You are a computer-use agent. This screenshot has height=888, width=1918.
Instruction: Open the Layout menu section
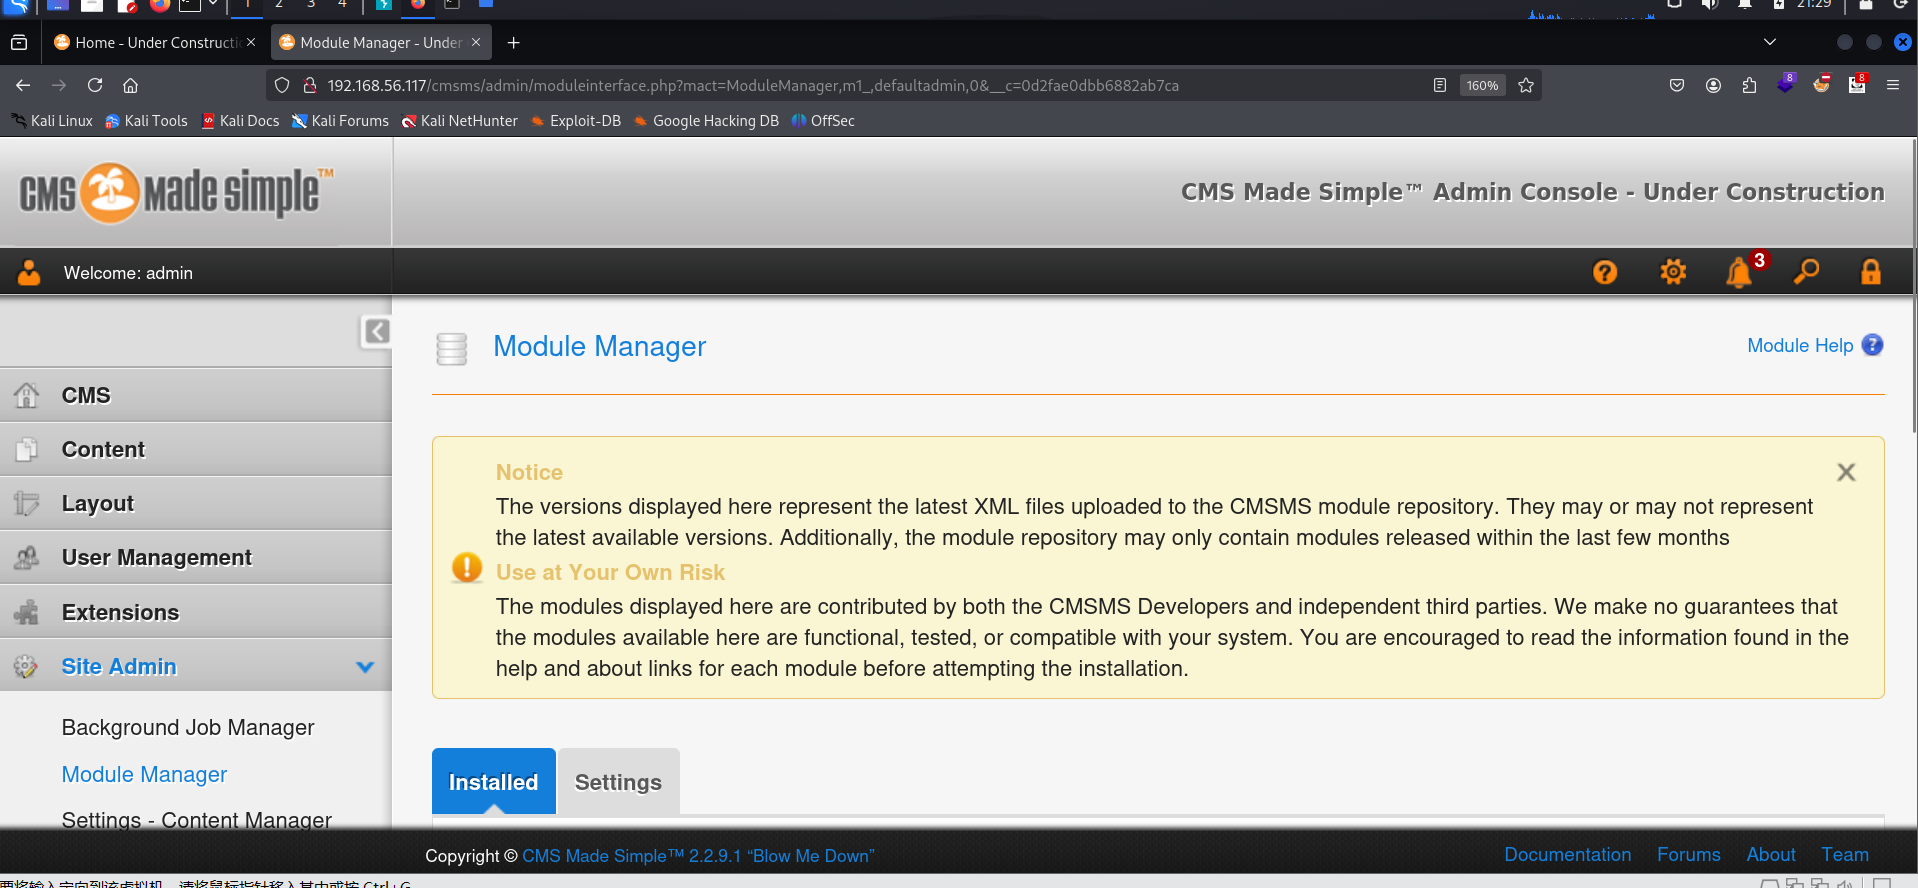coord(196,503)
